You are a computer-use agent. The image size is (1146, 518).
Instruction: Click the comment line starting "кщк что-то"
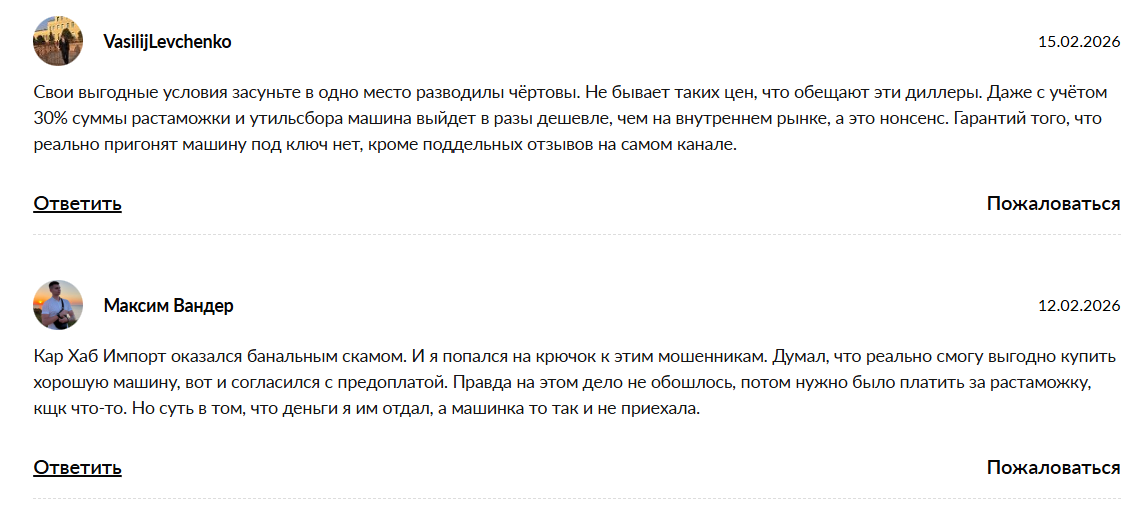[300, 409]
